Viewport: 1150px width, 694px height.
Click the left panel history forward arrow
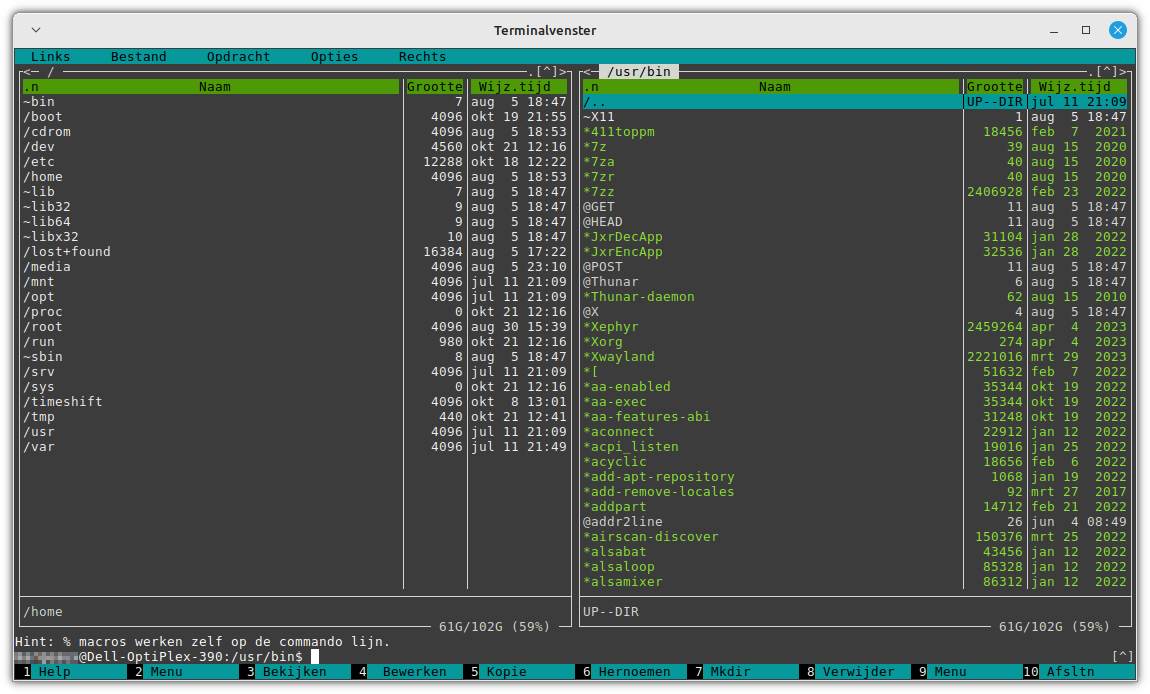point(563,71)
